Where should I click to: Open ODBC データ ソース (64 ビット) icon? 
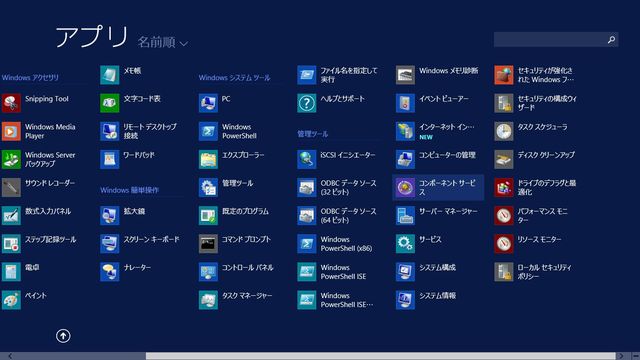[x=307, y=216]
